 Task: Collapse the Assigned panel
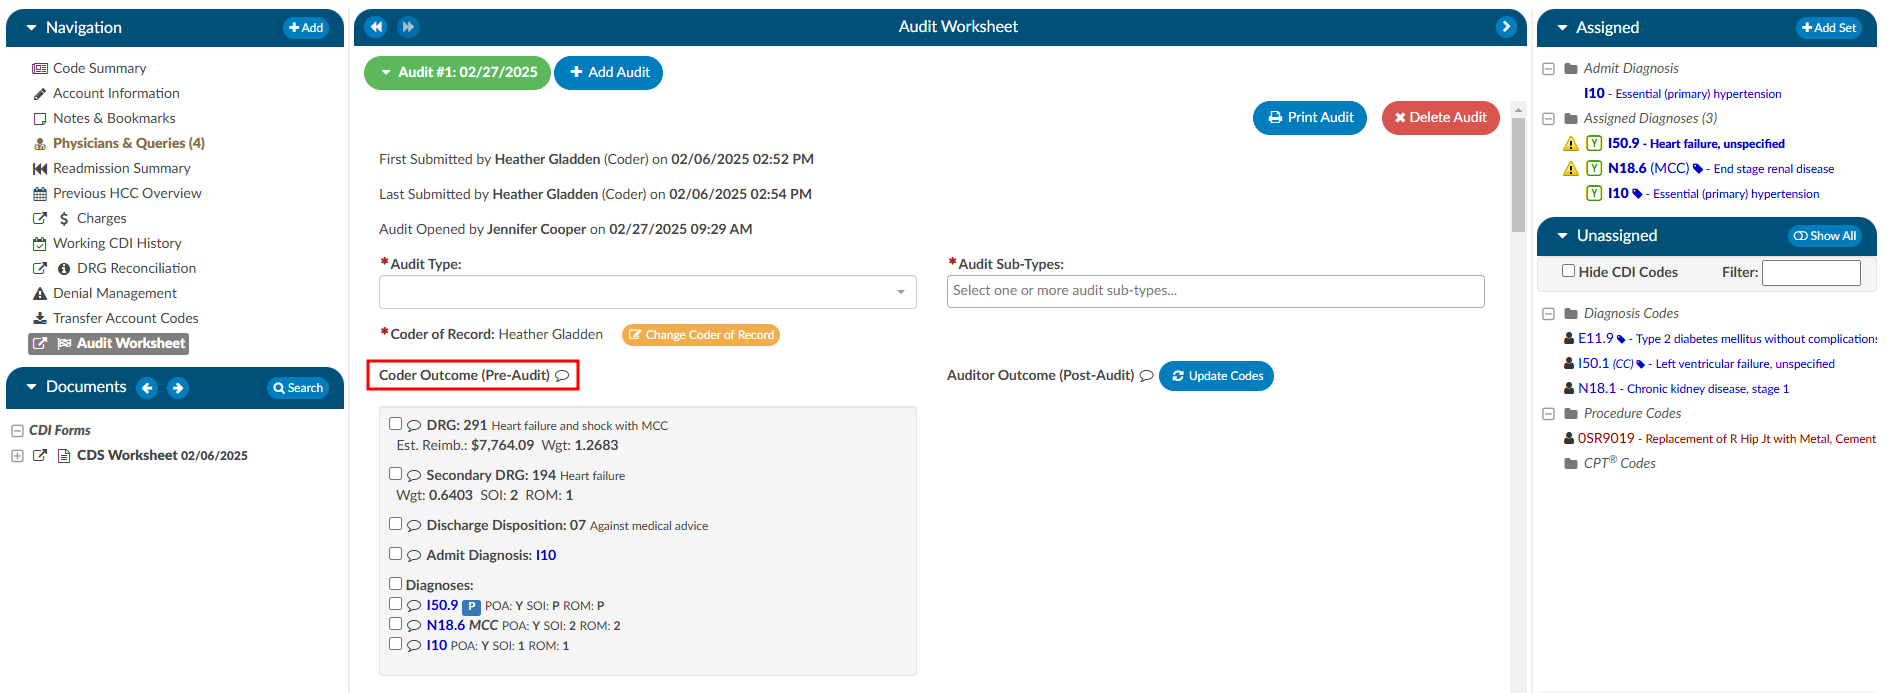(1562, 28)
